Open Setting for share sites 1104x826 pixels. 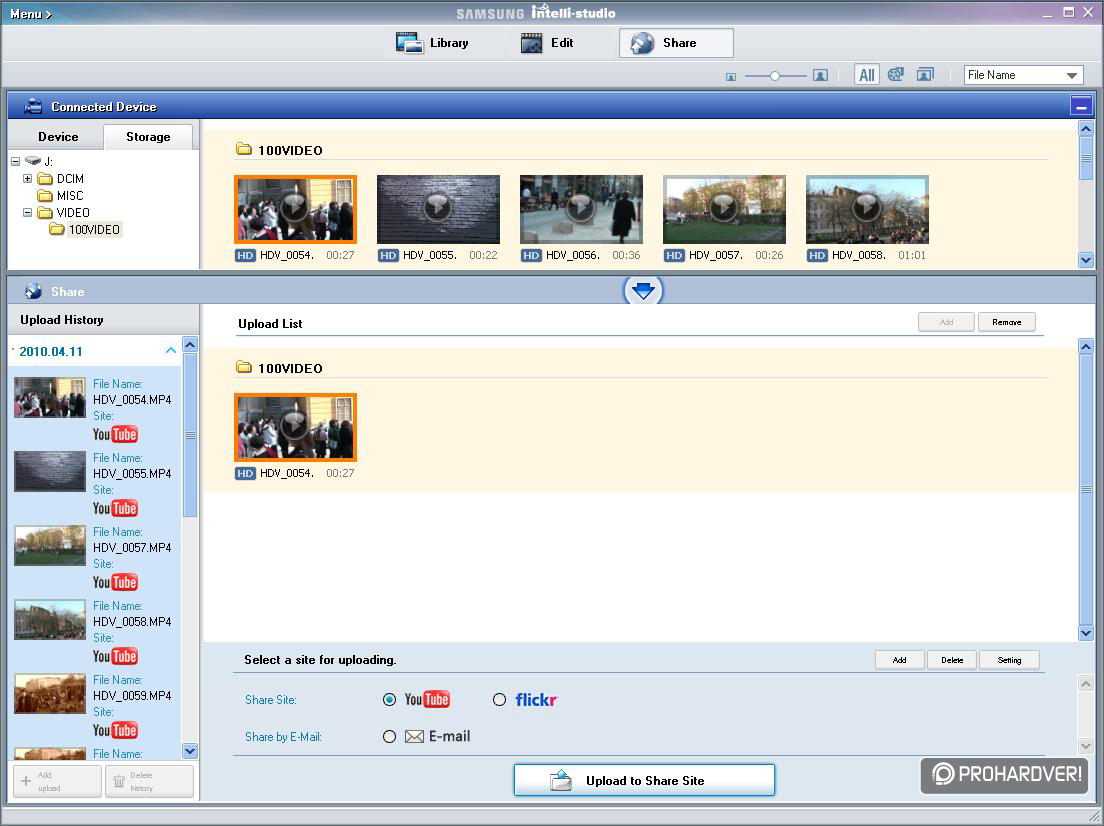(x=1009, y=660)
